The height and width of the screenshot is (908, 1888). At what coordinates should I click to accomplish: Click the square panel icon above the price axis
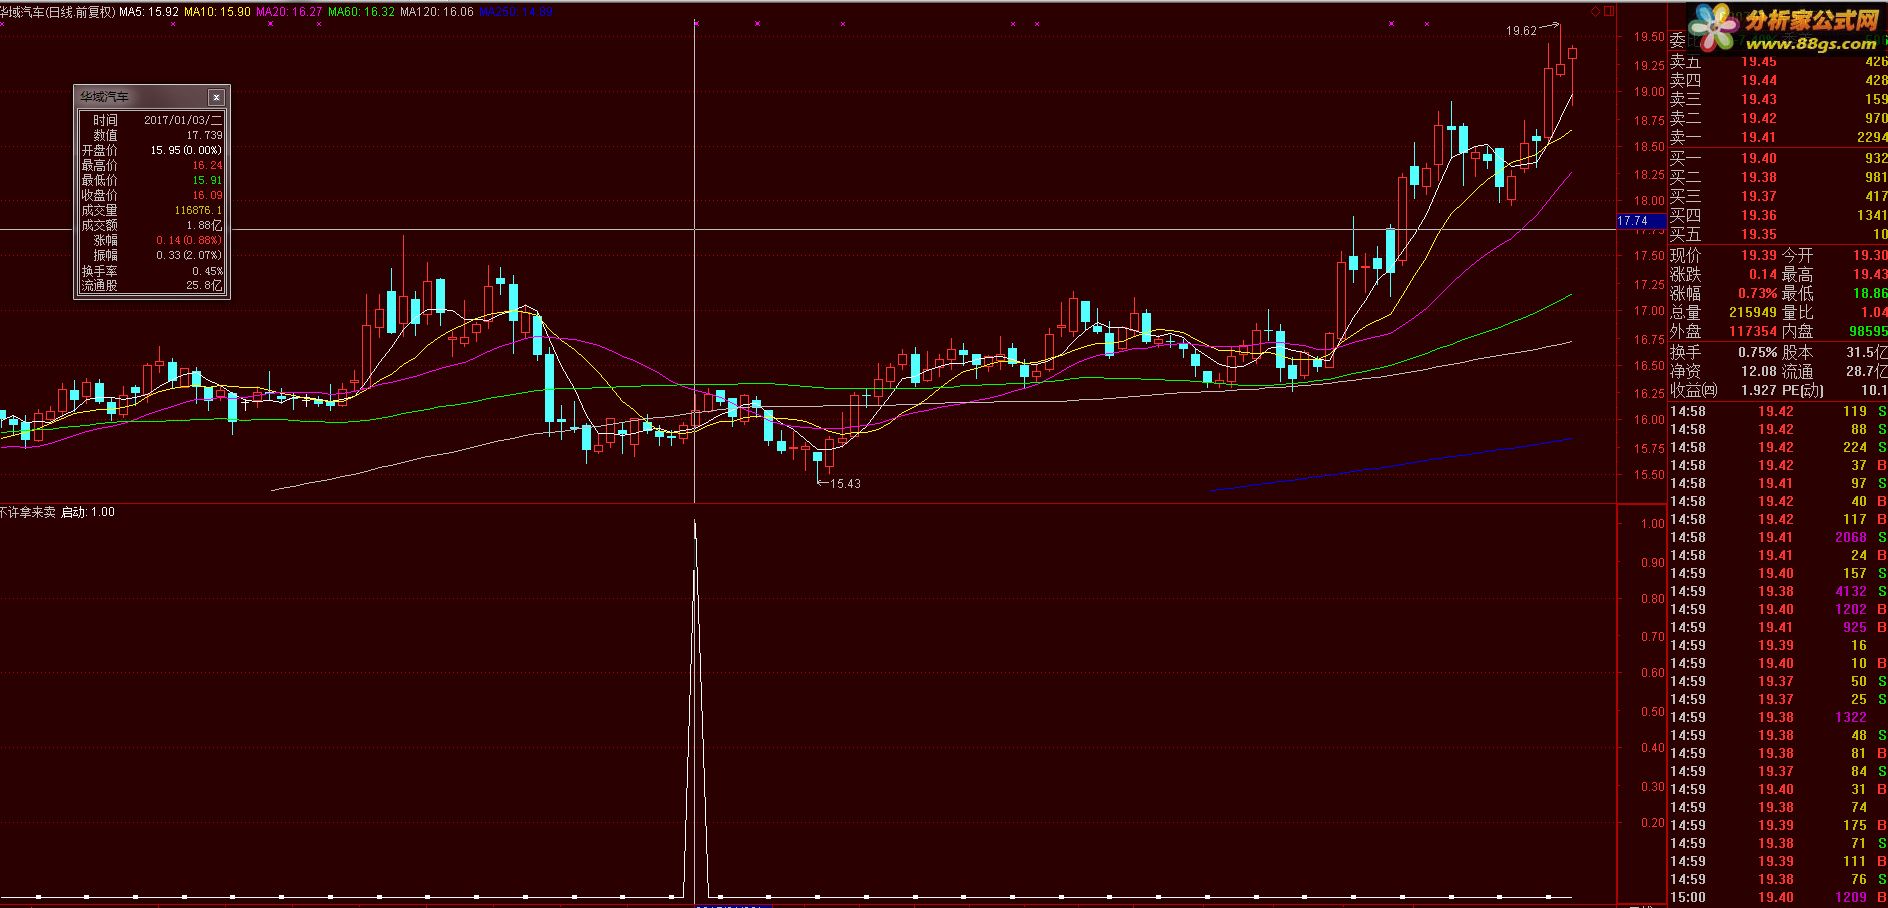(1608, 12)
